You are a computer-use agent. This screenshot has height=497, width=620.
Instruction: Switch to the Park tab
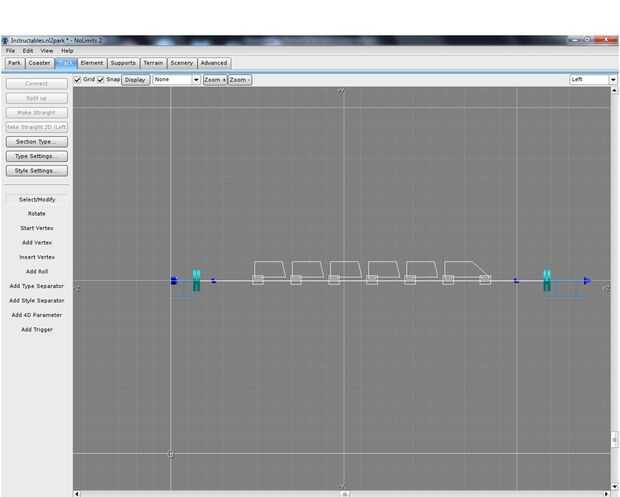tap(15, 63)
